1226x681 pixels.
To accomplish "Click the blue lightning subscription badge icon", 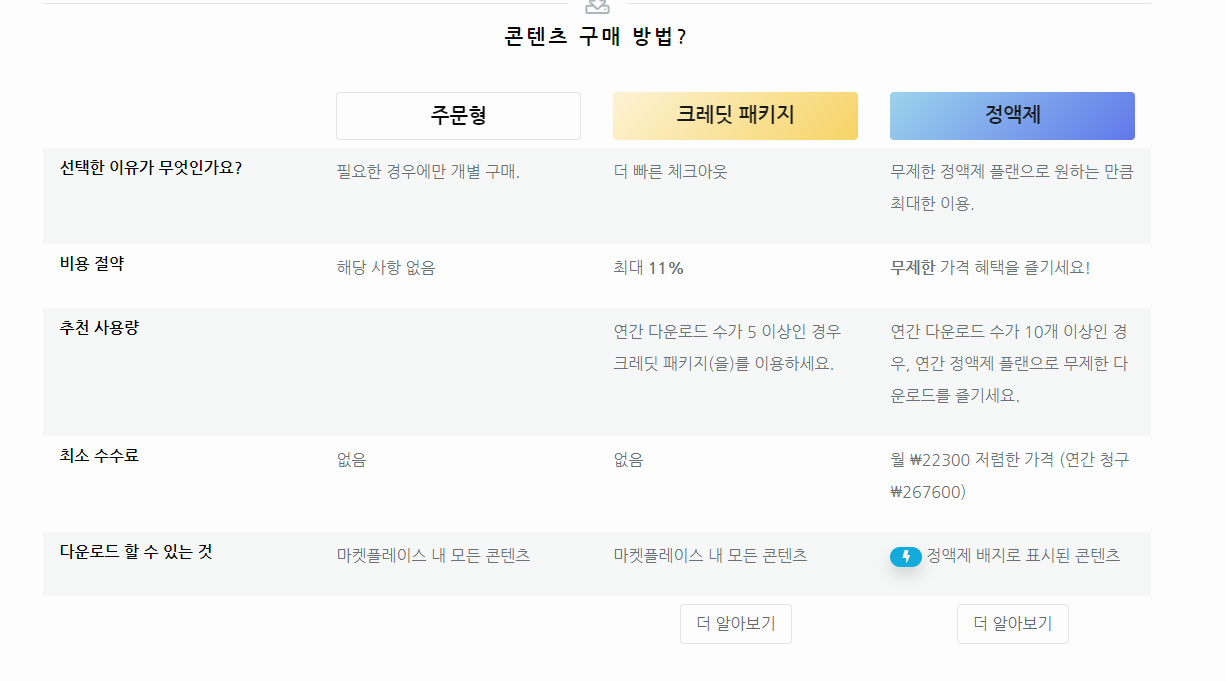I will coord(905,557).
